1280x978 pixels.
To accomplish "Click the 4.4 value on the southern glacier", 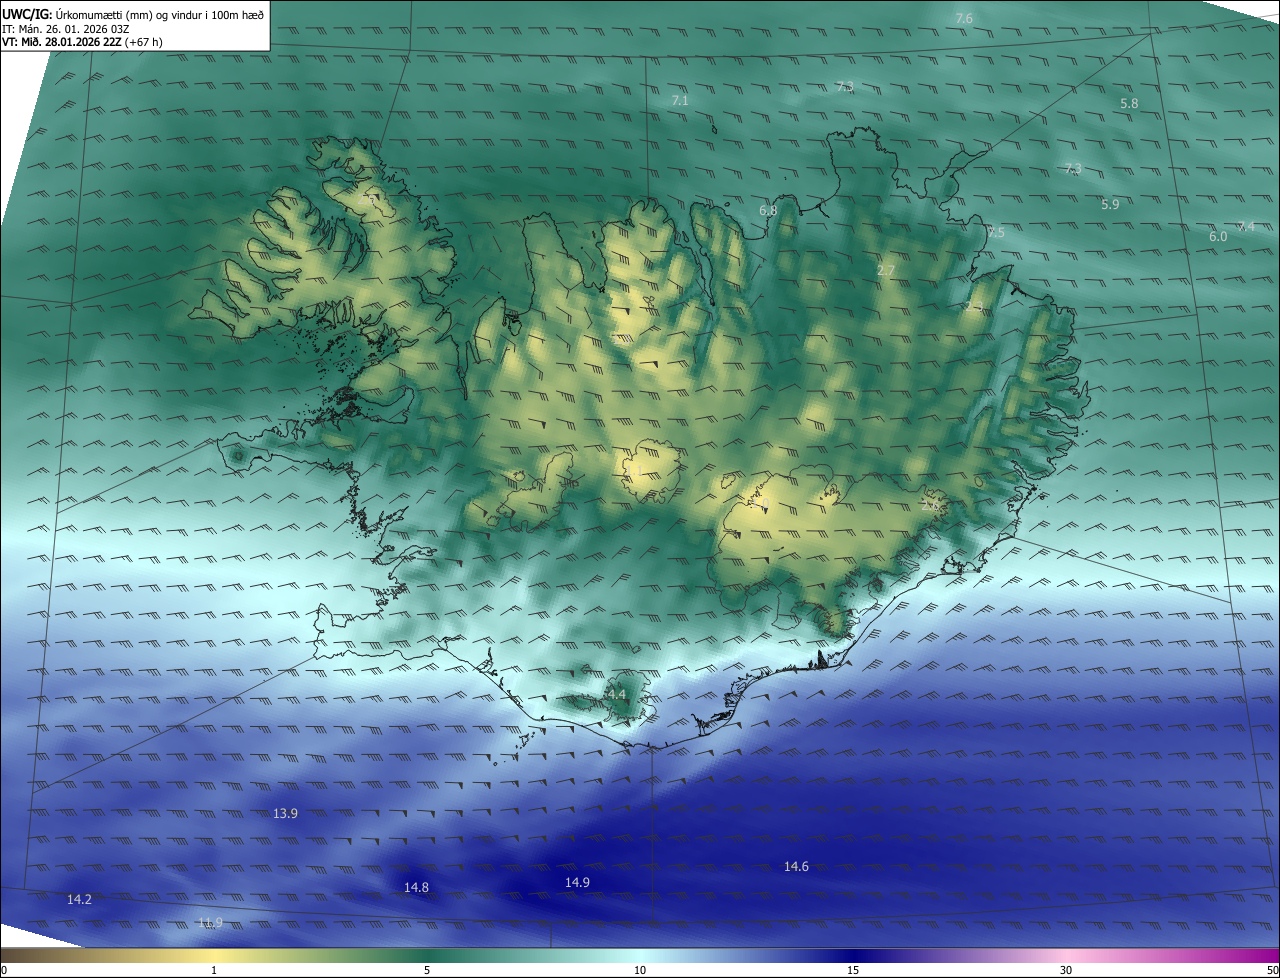I will point(616,694).
